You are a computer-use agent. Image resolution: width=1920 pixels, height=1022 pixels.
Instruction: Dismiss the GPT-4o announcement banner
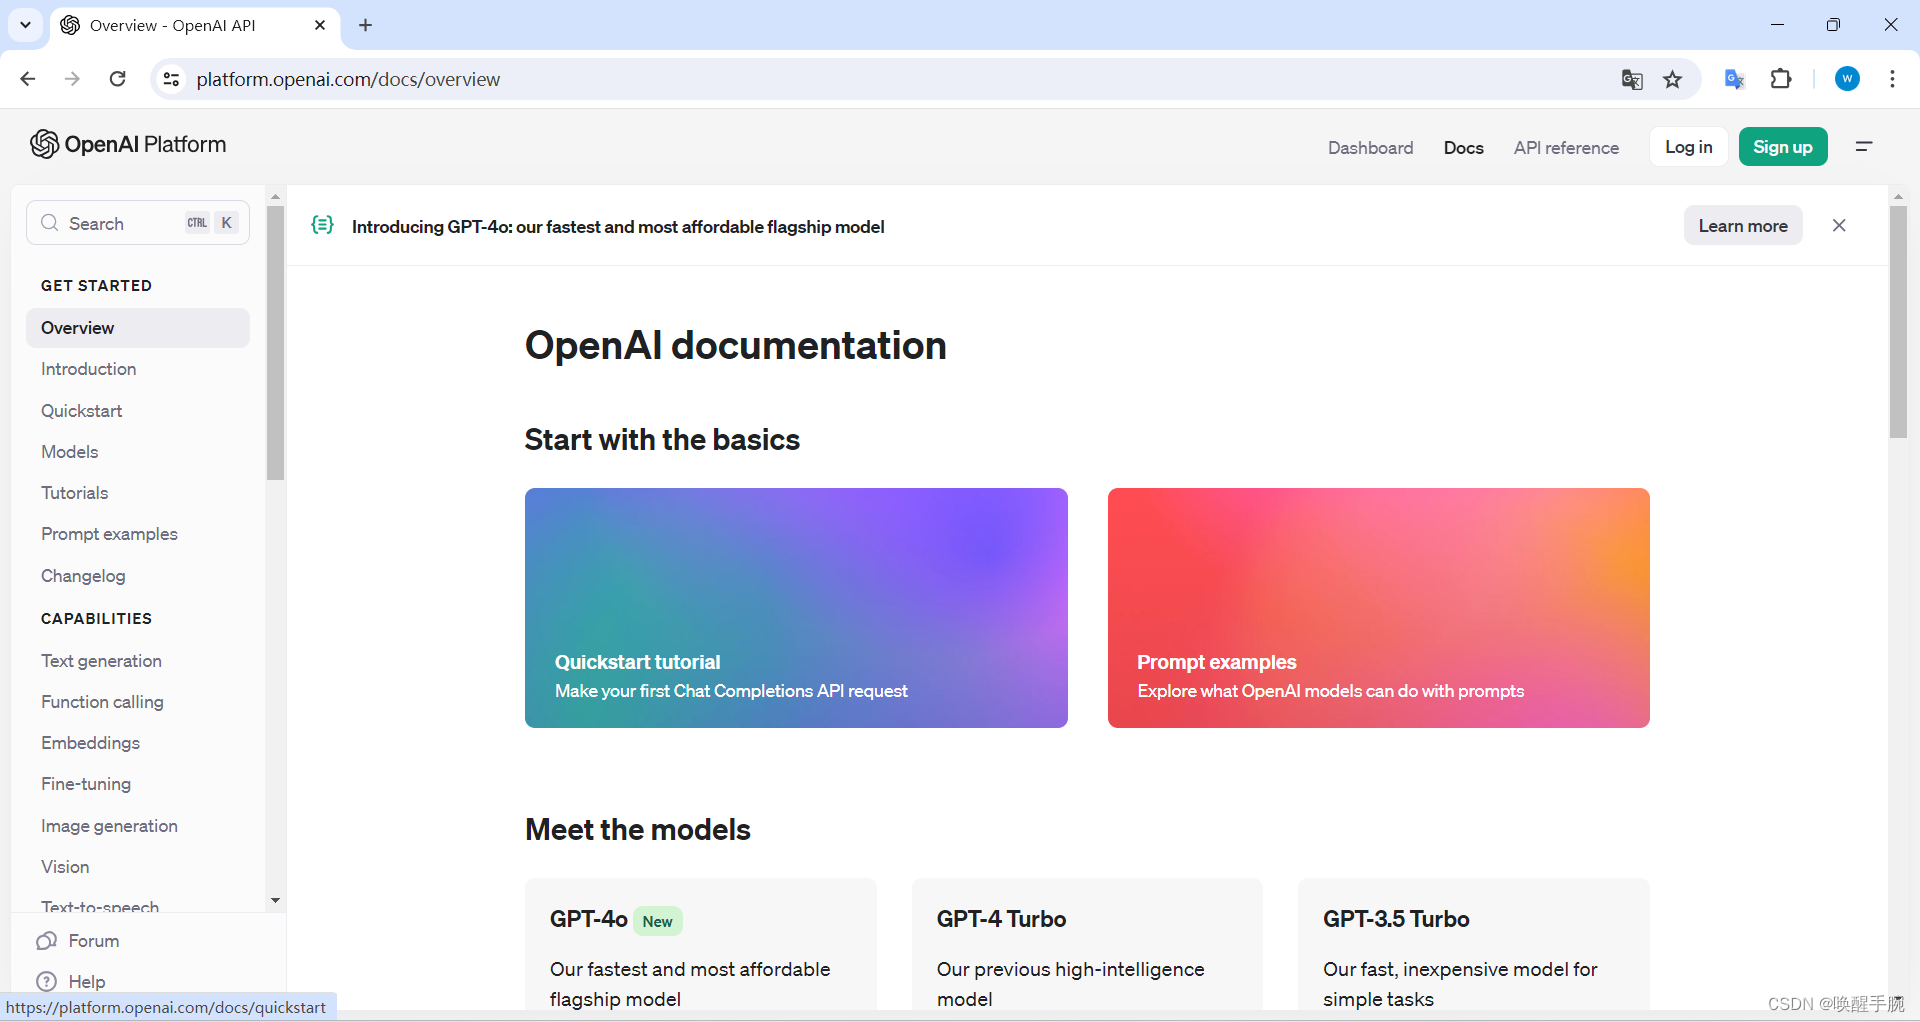(x=1839, y=225)
